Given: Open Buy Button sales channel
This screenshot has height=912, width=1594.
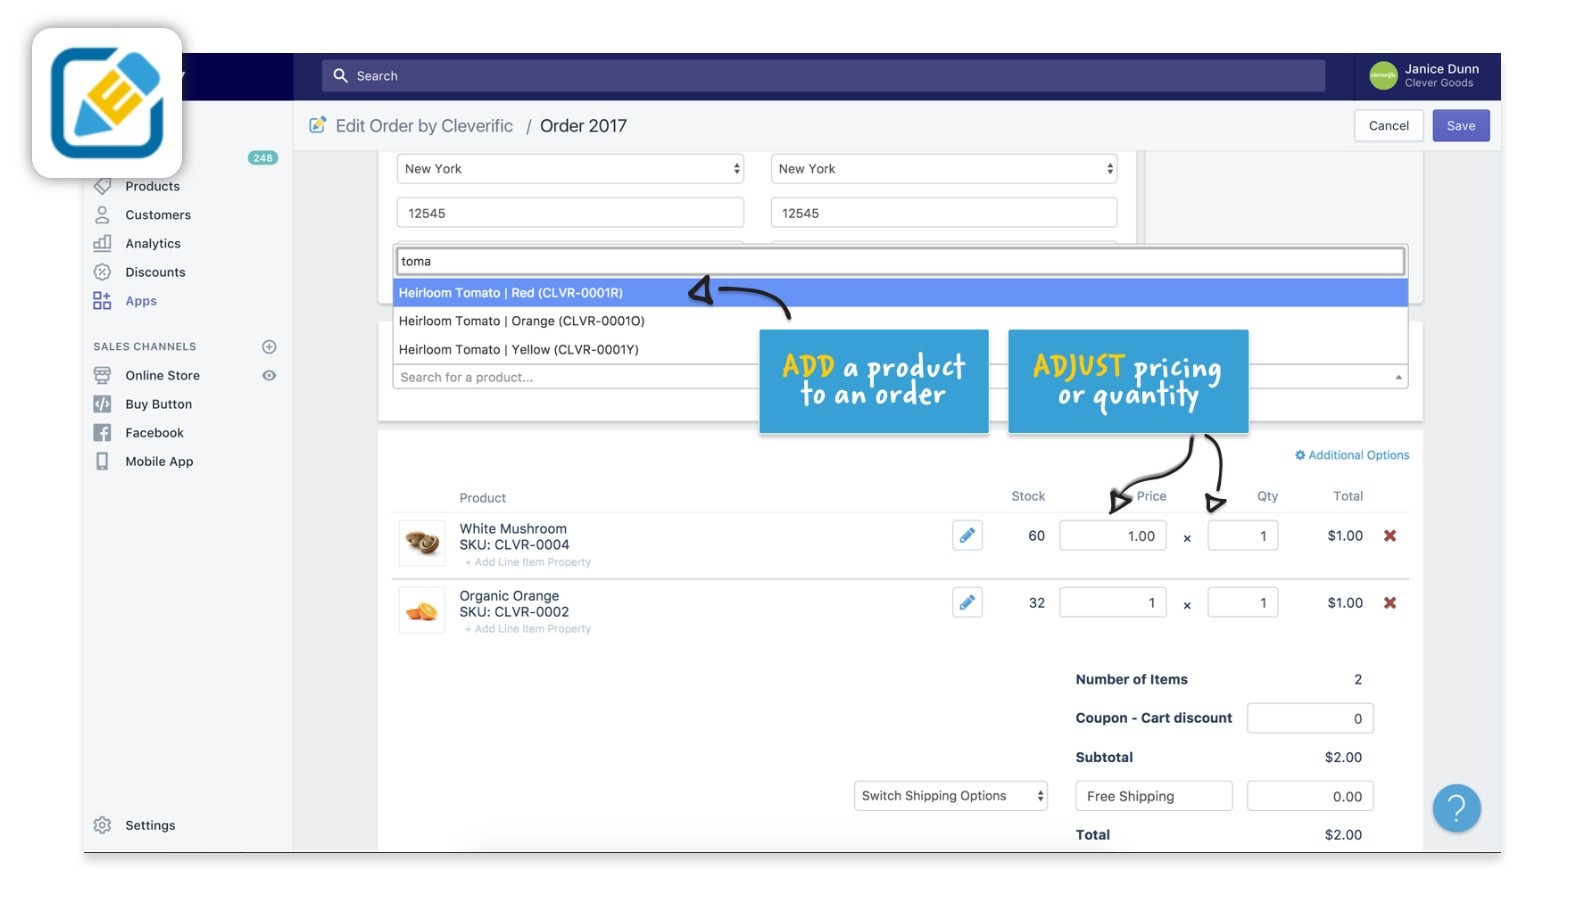Looking at the screenshot, I should pyautogui.click(x=158, y=404).
